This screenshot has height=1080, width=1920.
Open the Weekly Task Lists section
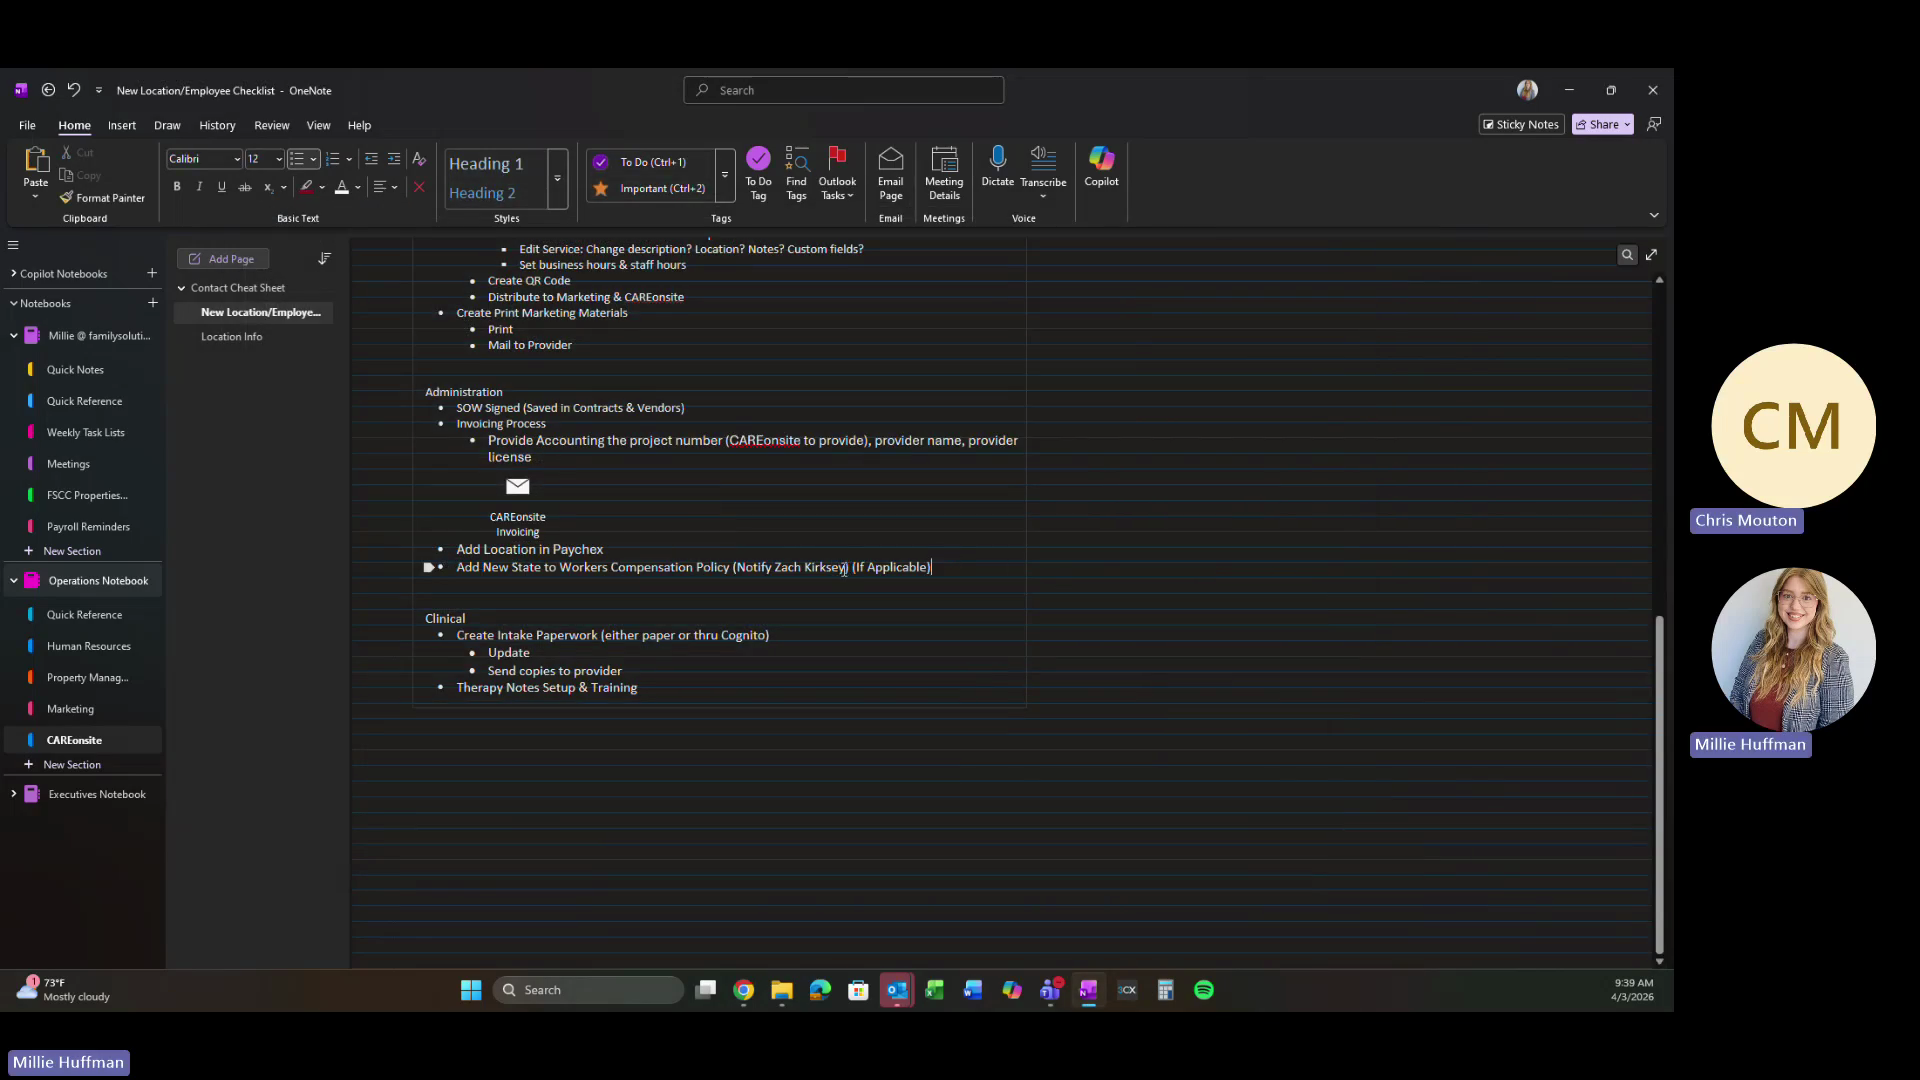click(x=85, y=433)
